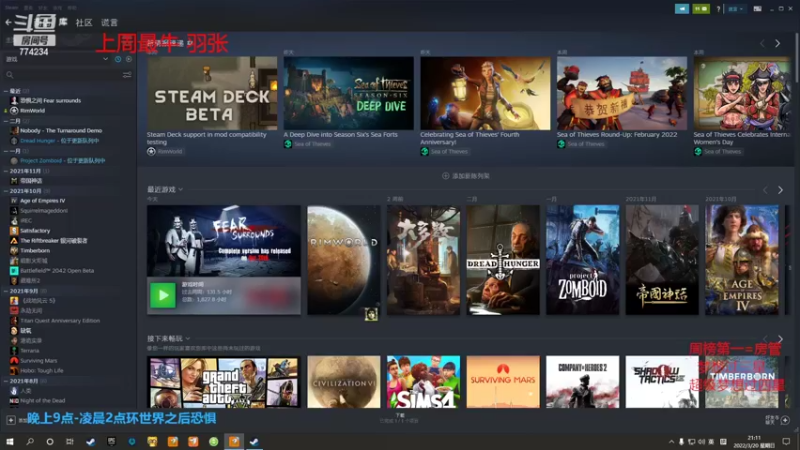Image resolution: width=800 pixels, height=450 pixels.
Task: Open advanced filter sliders icon
Action: point(127,75)
